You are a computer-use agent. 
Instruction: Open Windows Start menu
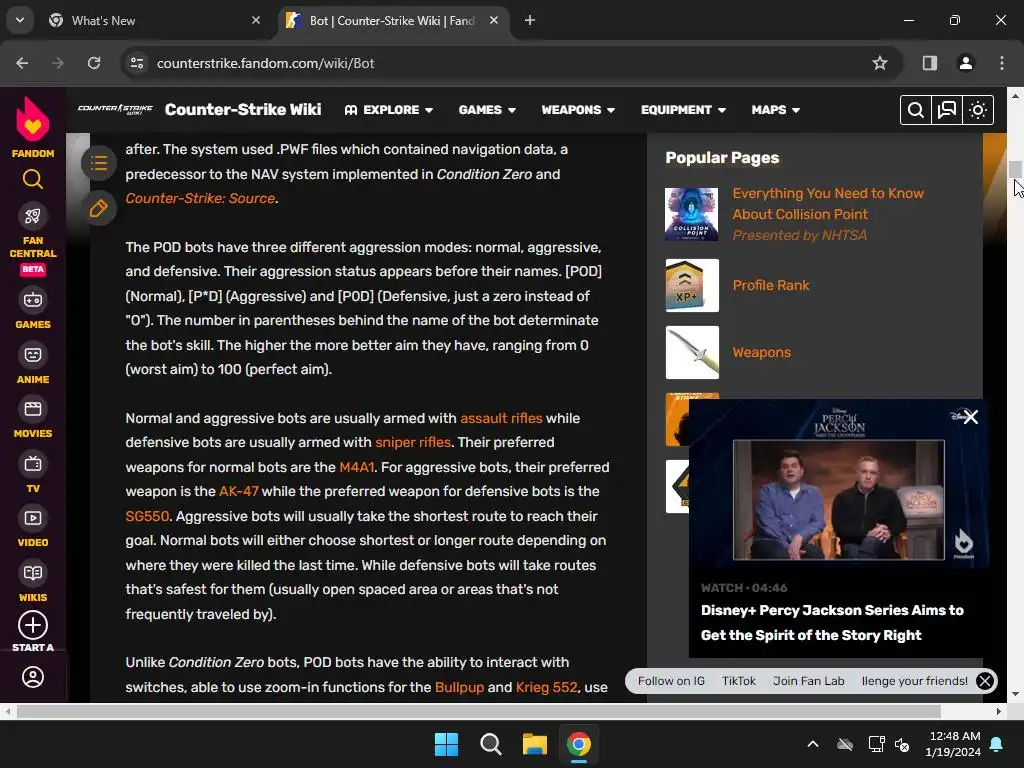point(447,744)
